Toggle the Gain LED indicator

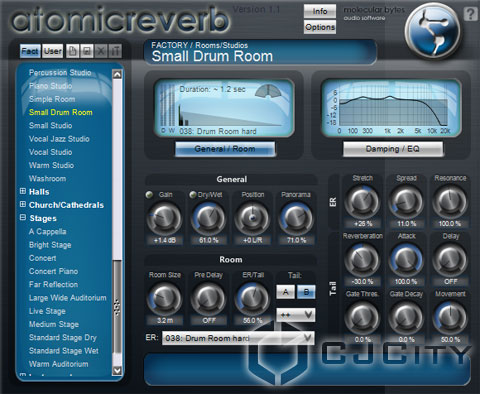pos(150,195)
